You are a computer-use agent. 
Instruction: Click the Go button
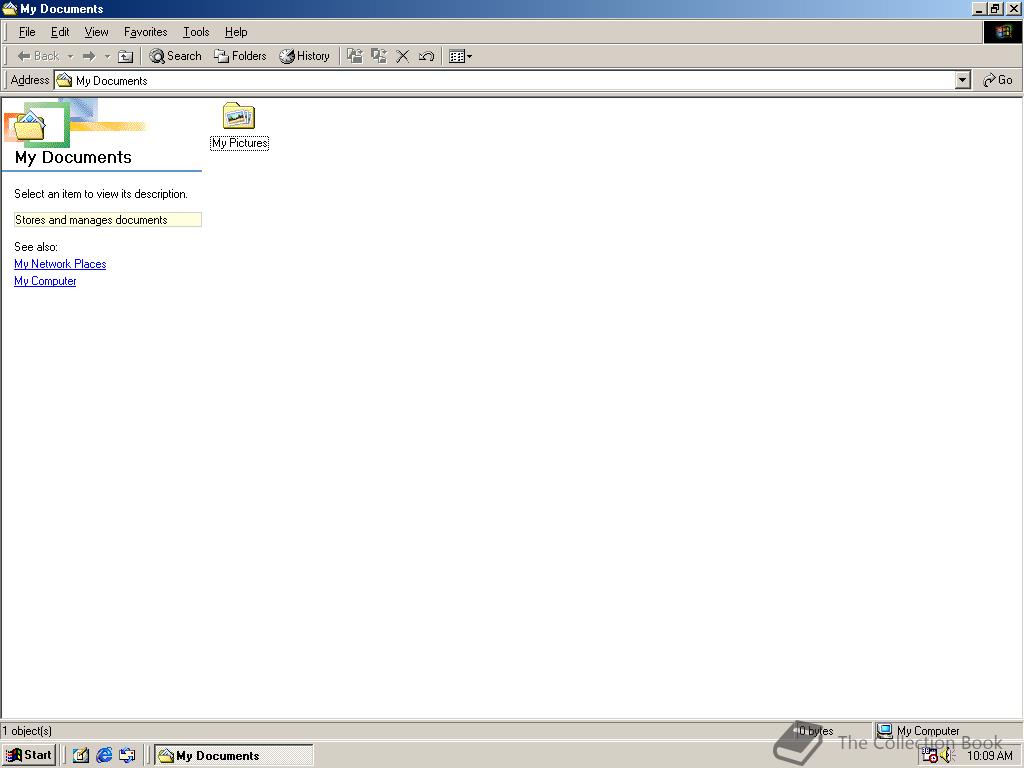coord(998,80)
